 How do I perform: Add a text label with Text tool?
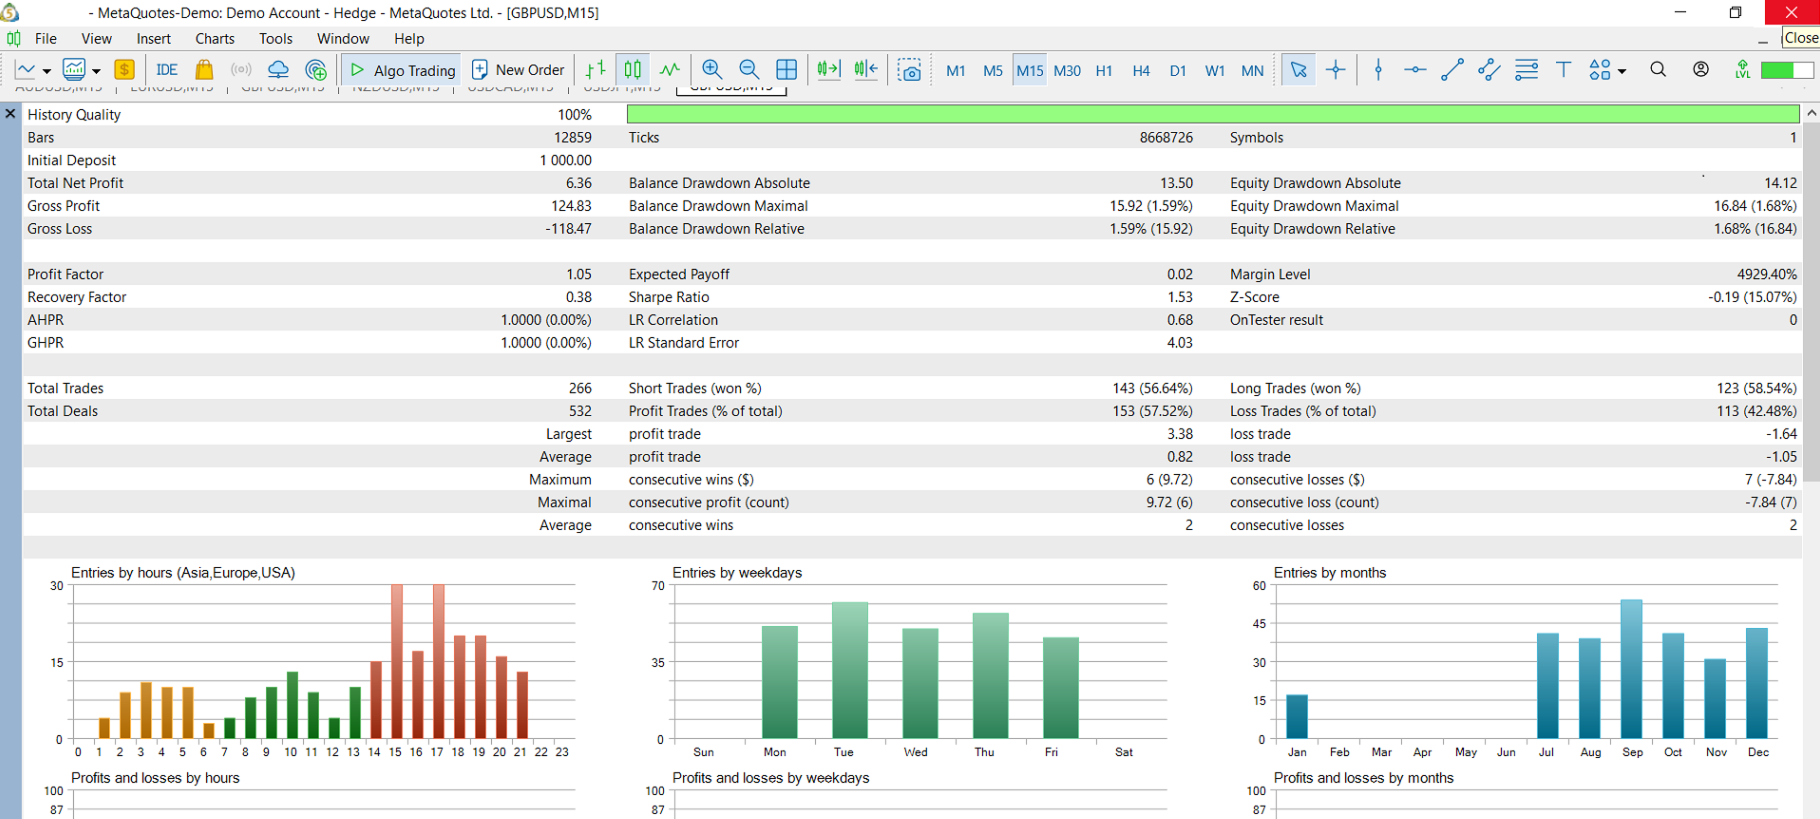1563,70
